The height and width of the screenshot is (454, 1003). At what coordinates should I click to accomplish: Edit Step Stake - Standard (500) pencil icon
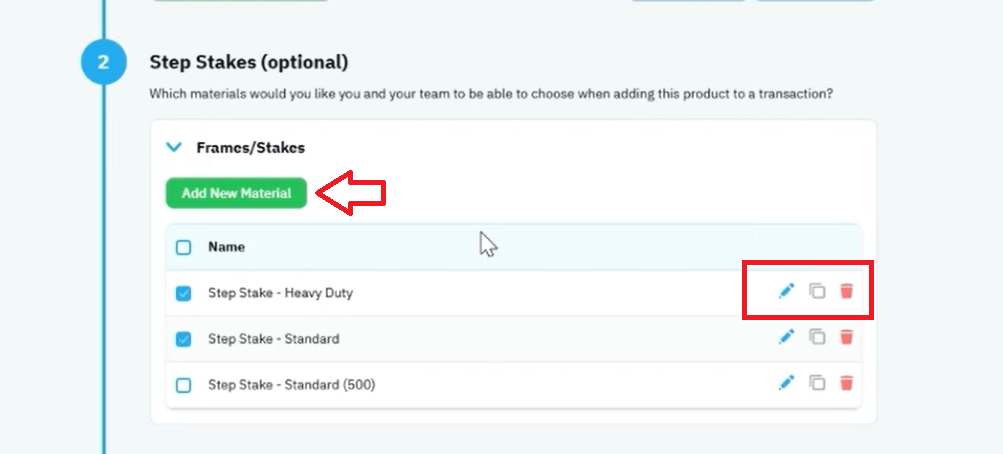click(786, 383)
